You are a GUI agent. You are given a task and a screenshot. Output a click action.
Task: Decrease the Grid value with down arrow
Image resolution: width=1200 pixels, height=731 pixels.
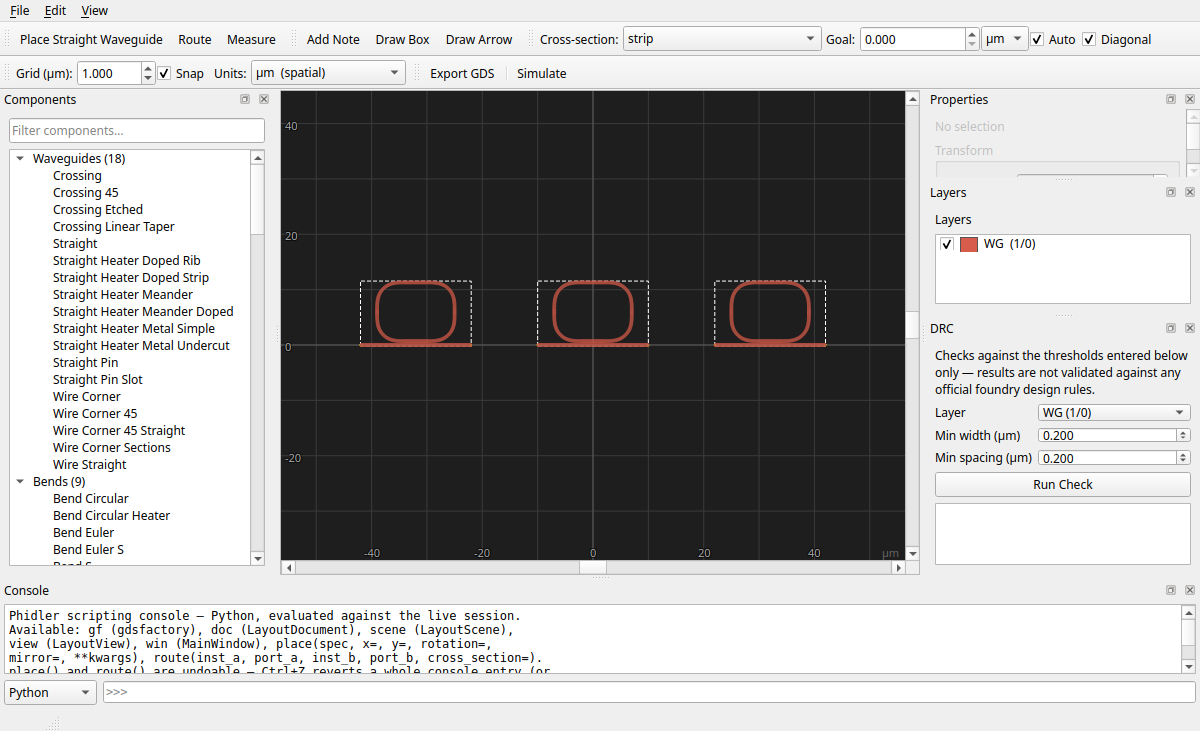click(148, 79)
